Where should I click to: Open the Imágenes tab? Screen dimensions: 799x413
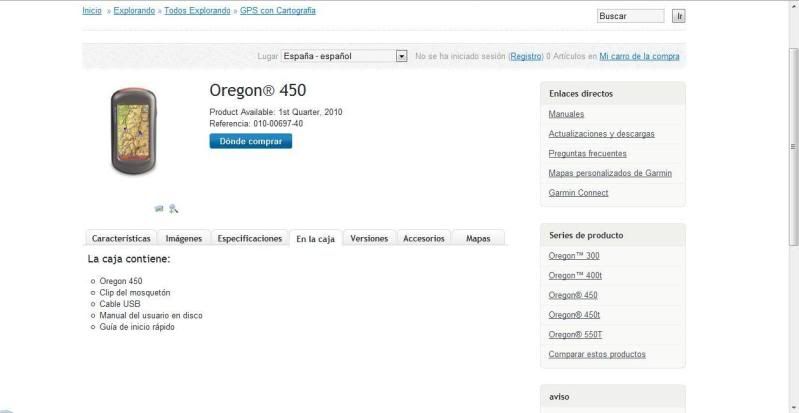[183, 238]
